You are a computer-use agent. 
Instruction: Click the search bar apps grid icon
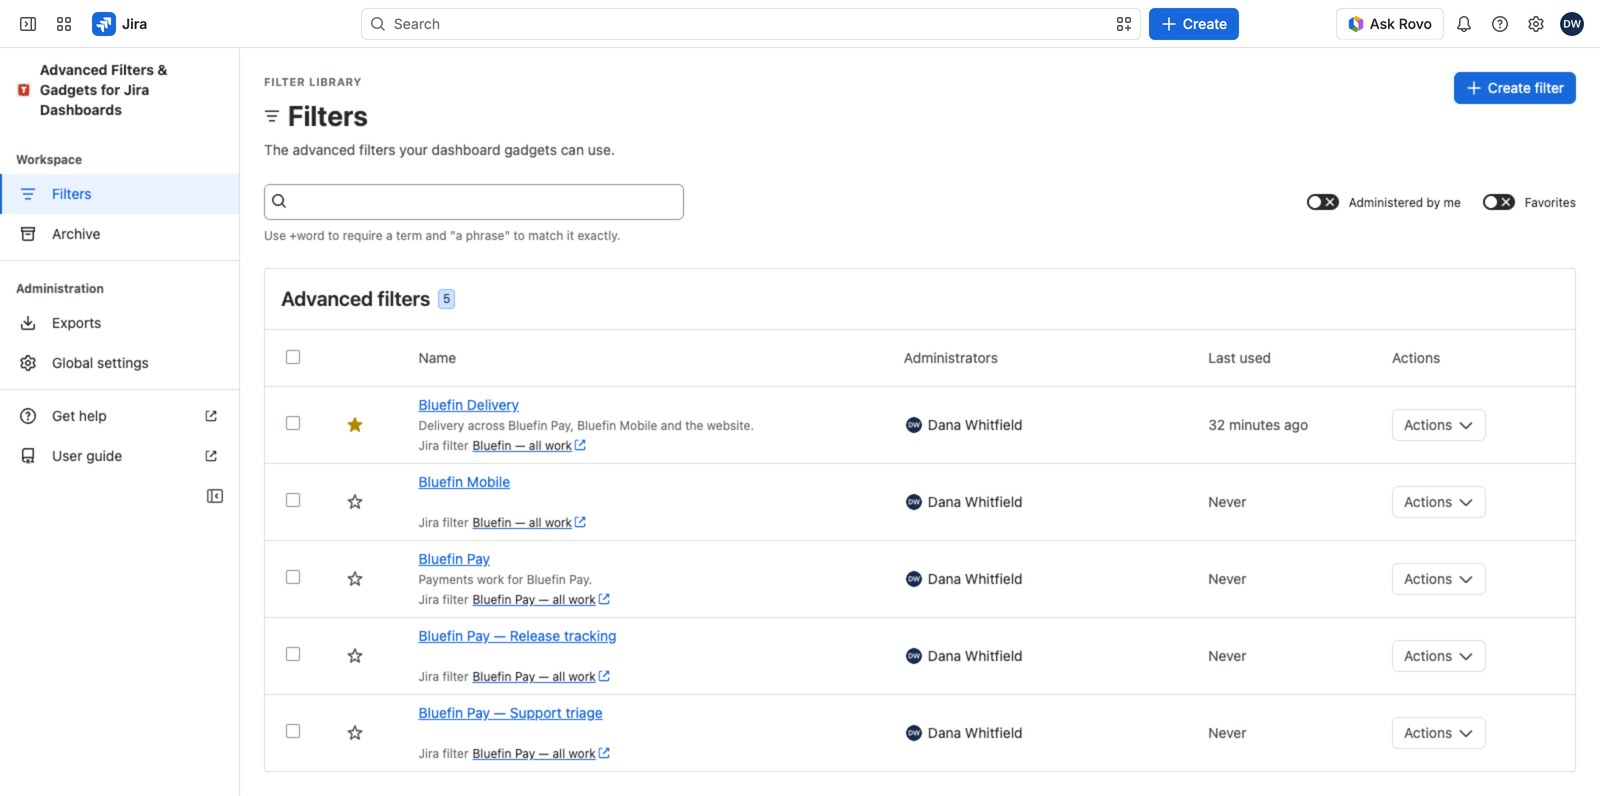(1124, 24)
